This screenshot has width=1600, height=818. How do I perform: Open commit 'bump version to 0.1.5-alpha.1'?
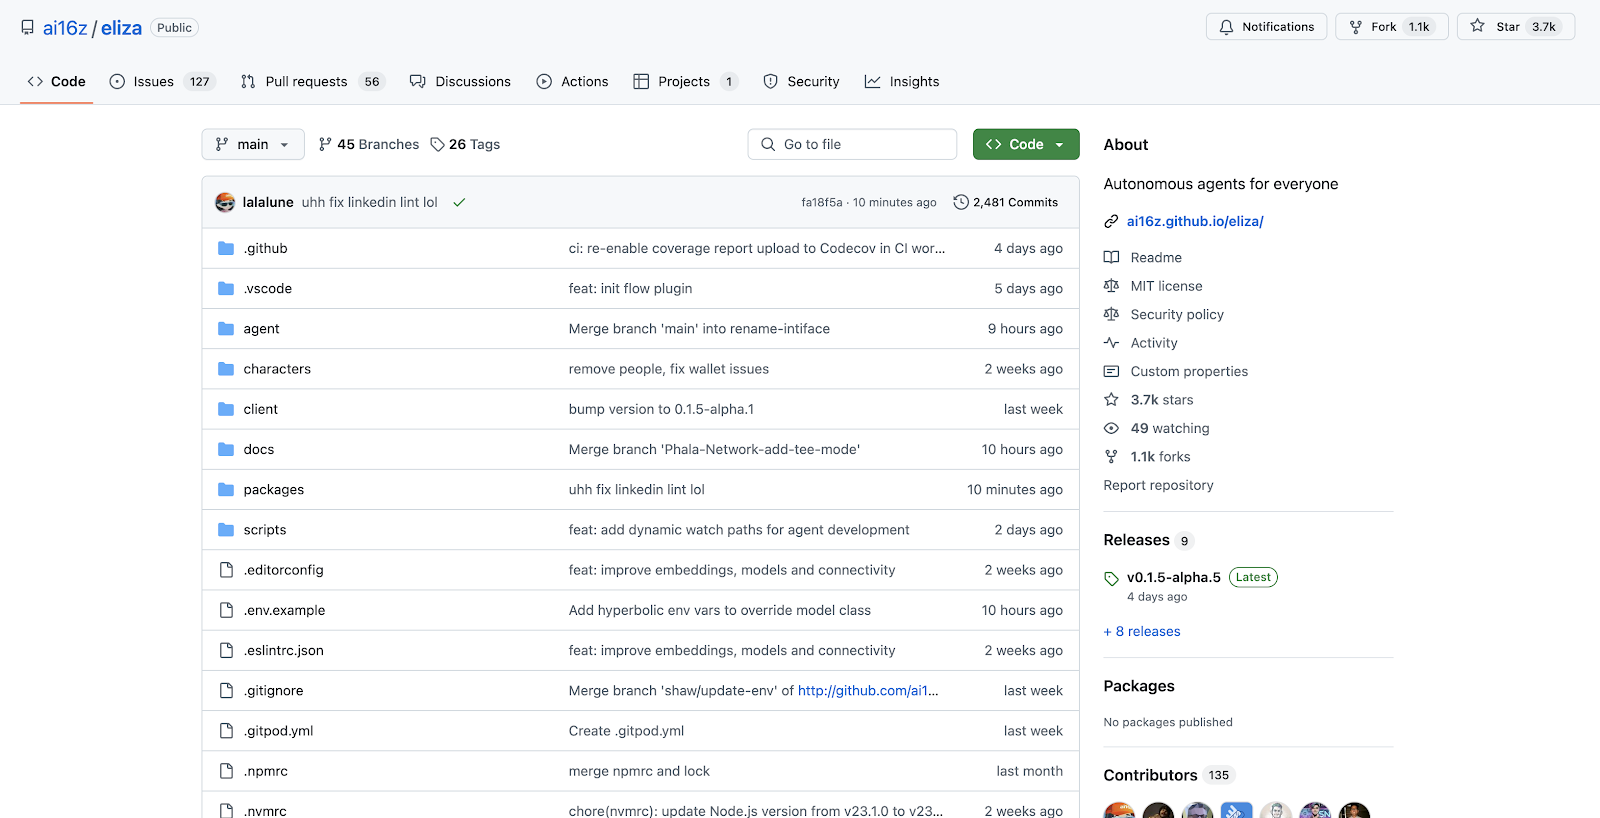[x=661, y=409]
